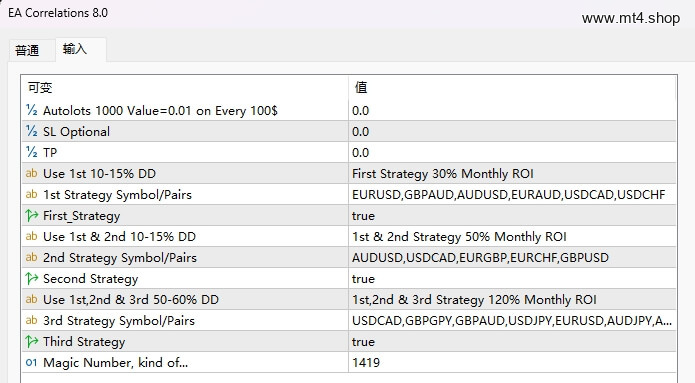The height and width of the screenshot is (383, 695).
Task: Click the string icon beside Use 1st 10-15% DD
Action: point(31,173)
